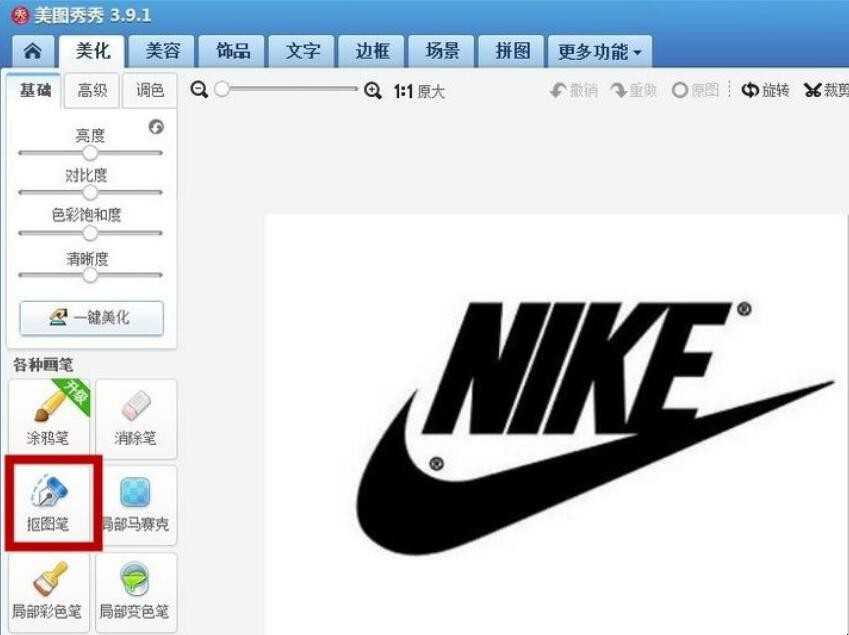Select the 基础 adjustments sub-tab
Image resolution: width=849 pixels, height=635 pixels.
click(x=34, y=90)
